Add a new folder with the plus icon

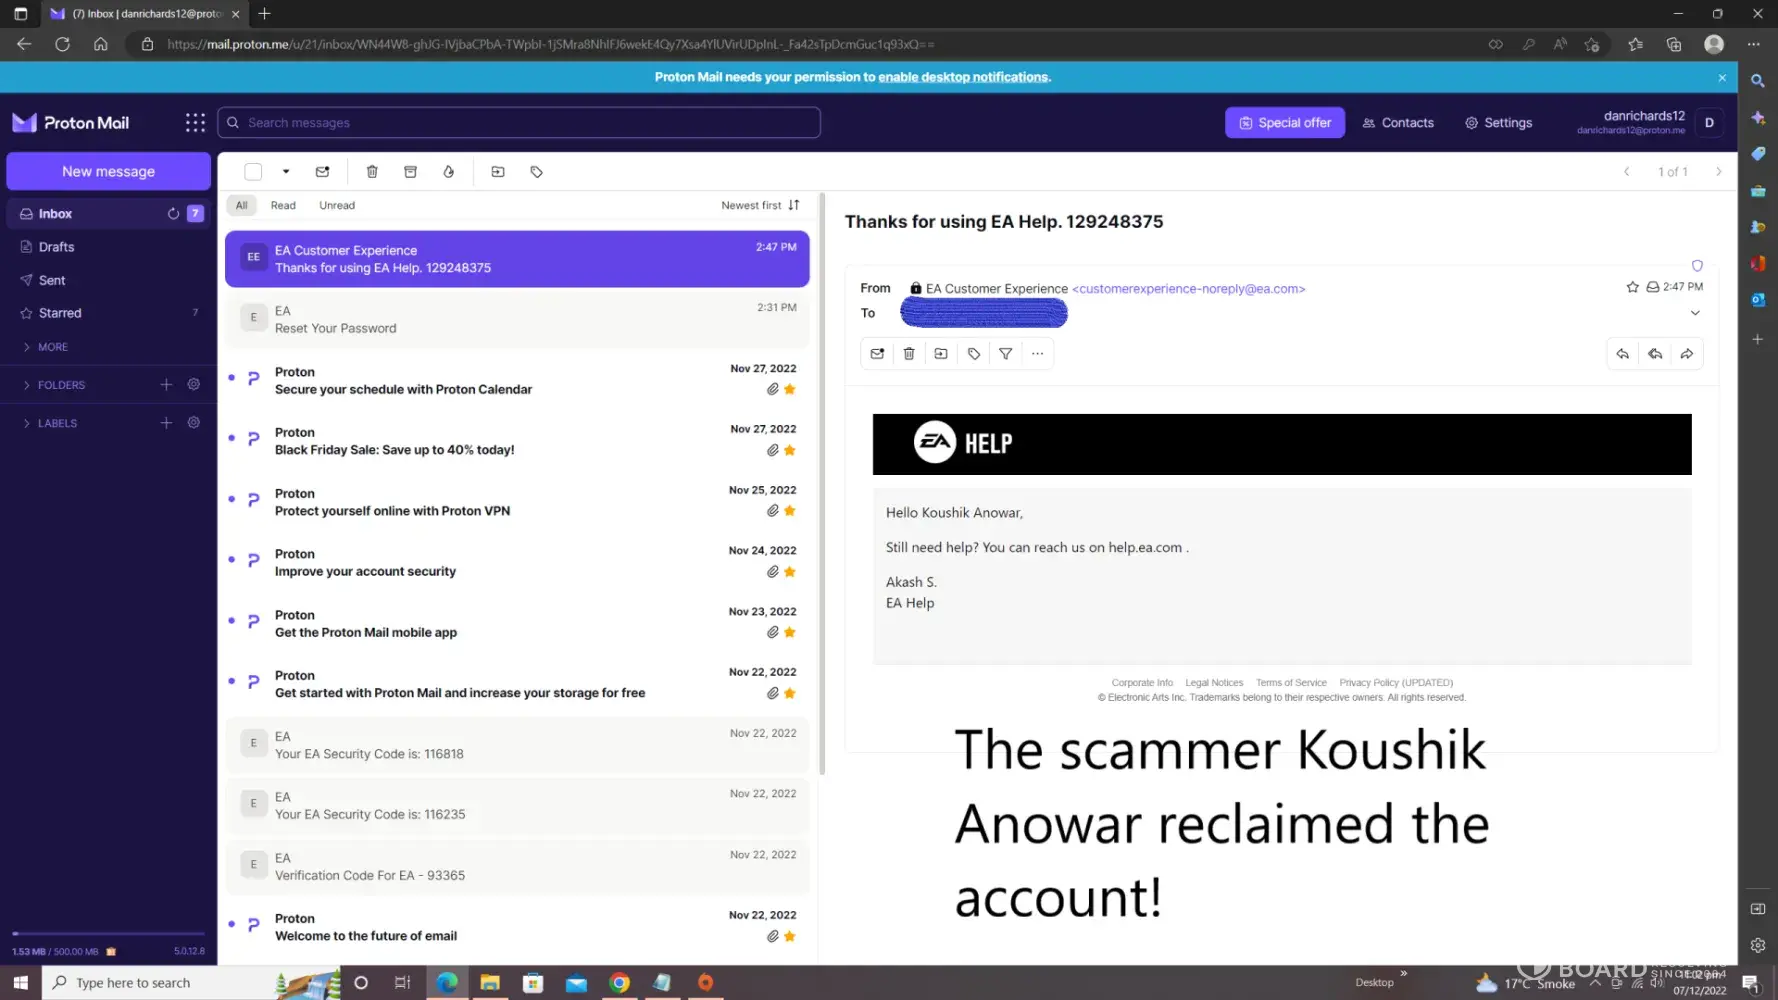pyautogui.click(x=166, y=384)
